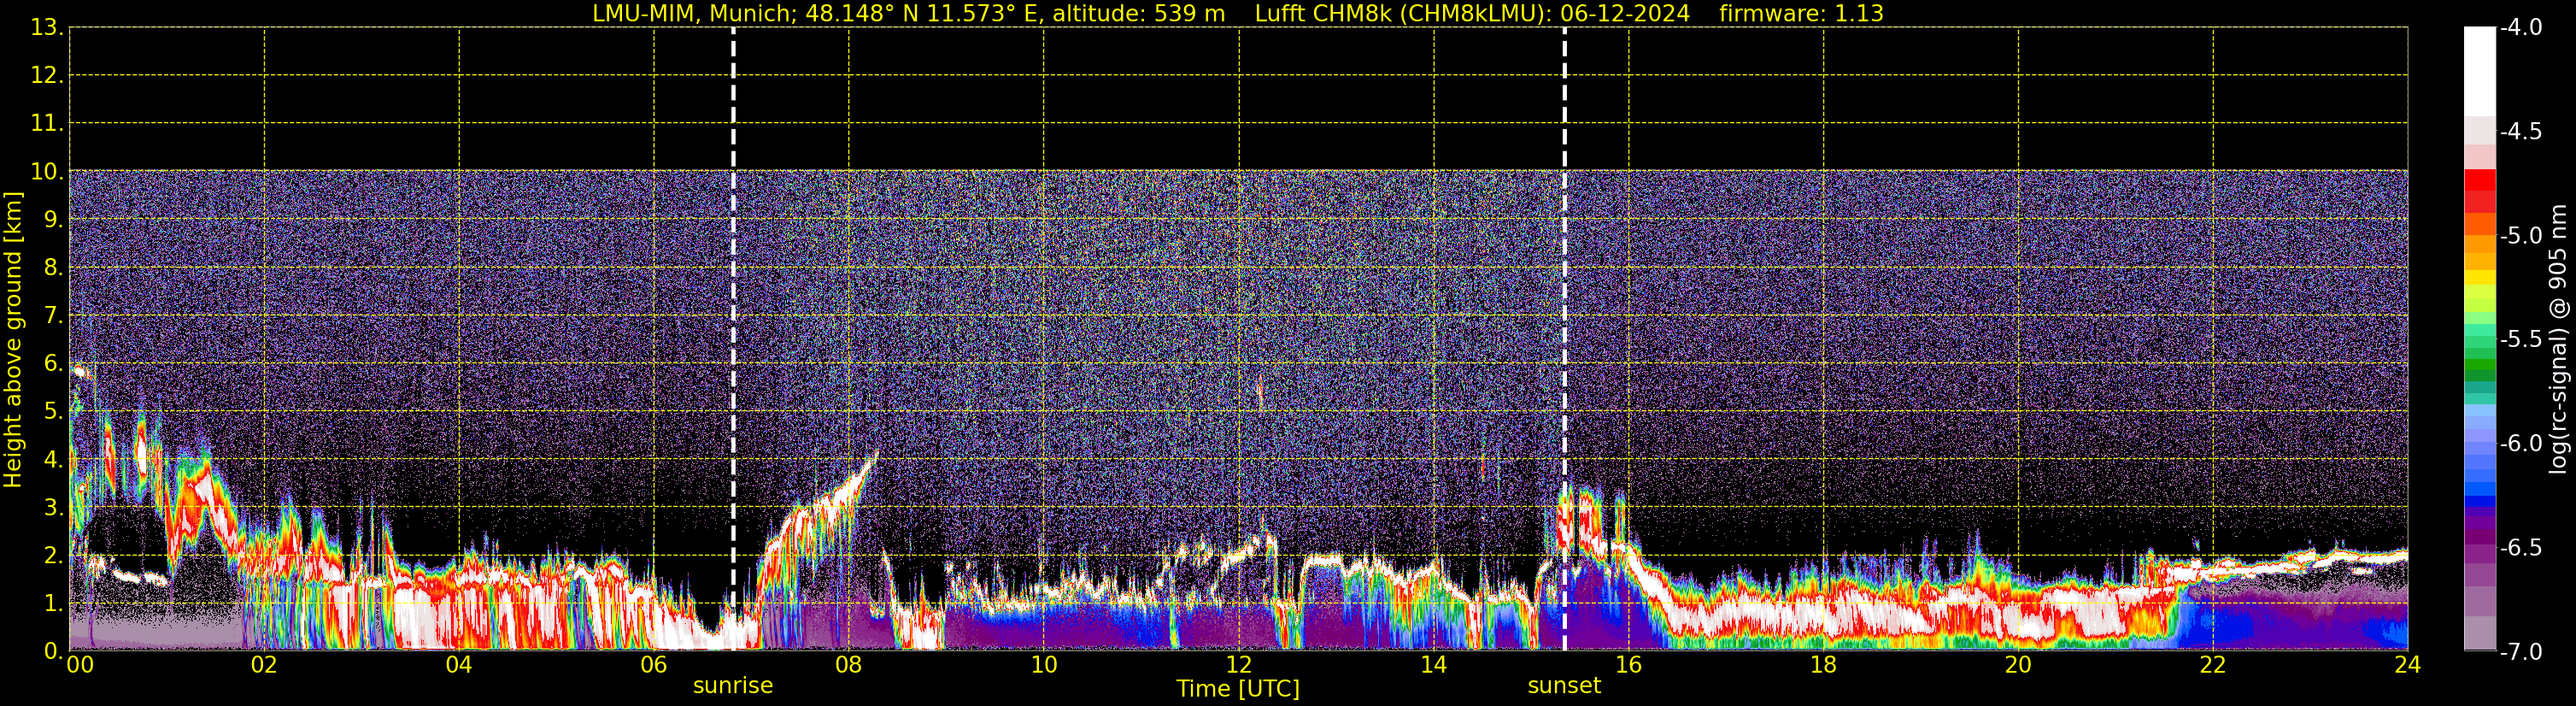The height and width of the screenshot is (706, 2576).
Task: Click the '24' time axis tick label
Action: pyautogui.click(x=2408, y=665)
